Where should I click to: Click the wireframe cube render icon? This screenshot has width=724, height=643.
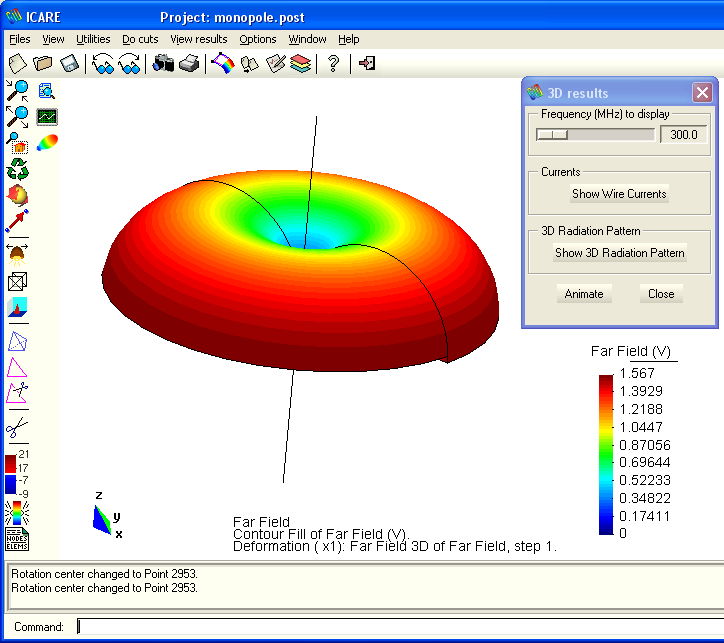point(18,281)
